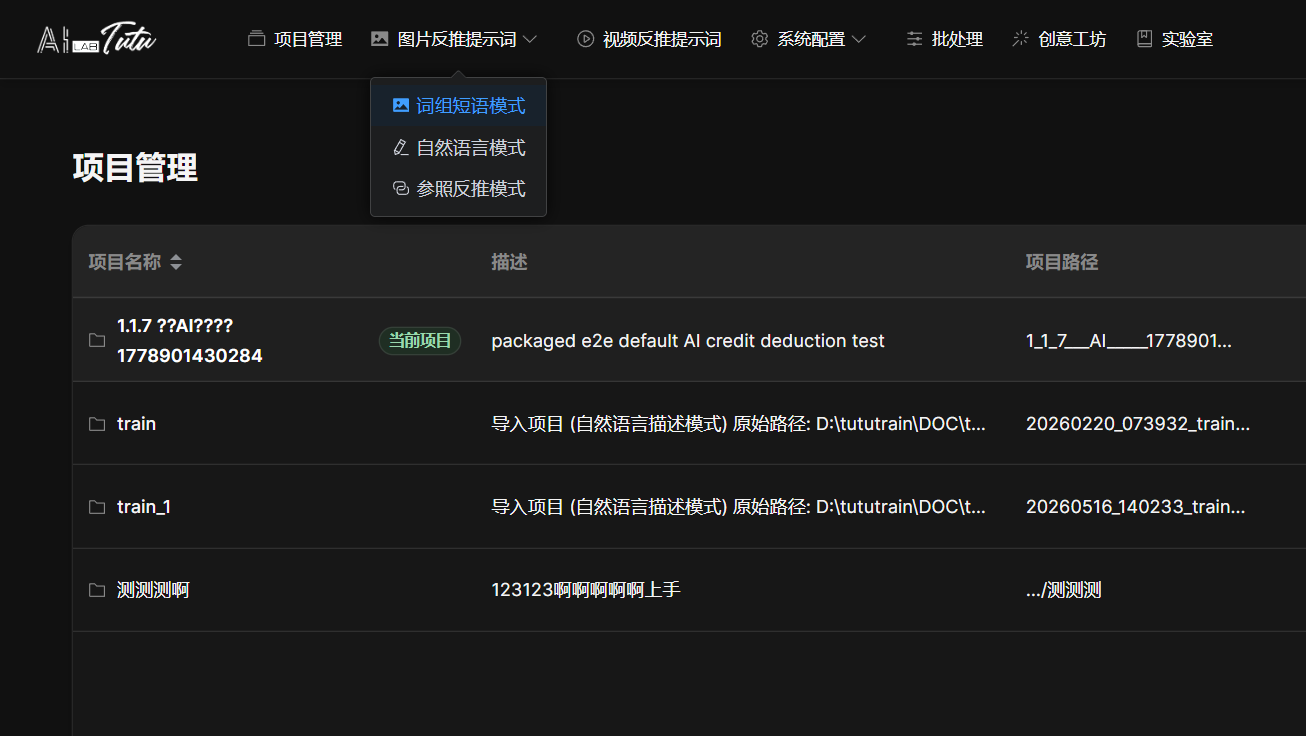Click the description in the train row
This screenshot has width=1306, height=736.
coord(739,424)
